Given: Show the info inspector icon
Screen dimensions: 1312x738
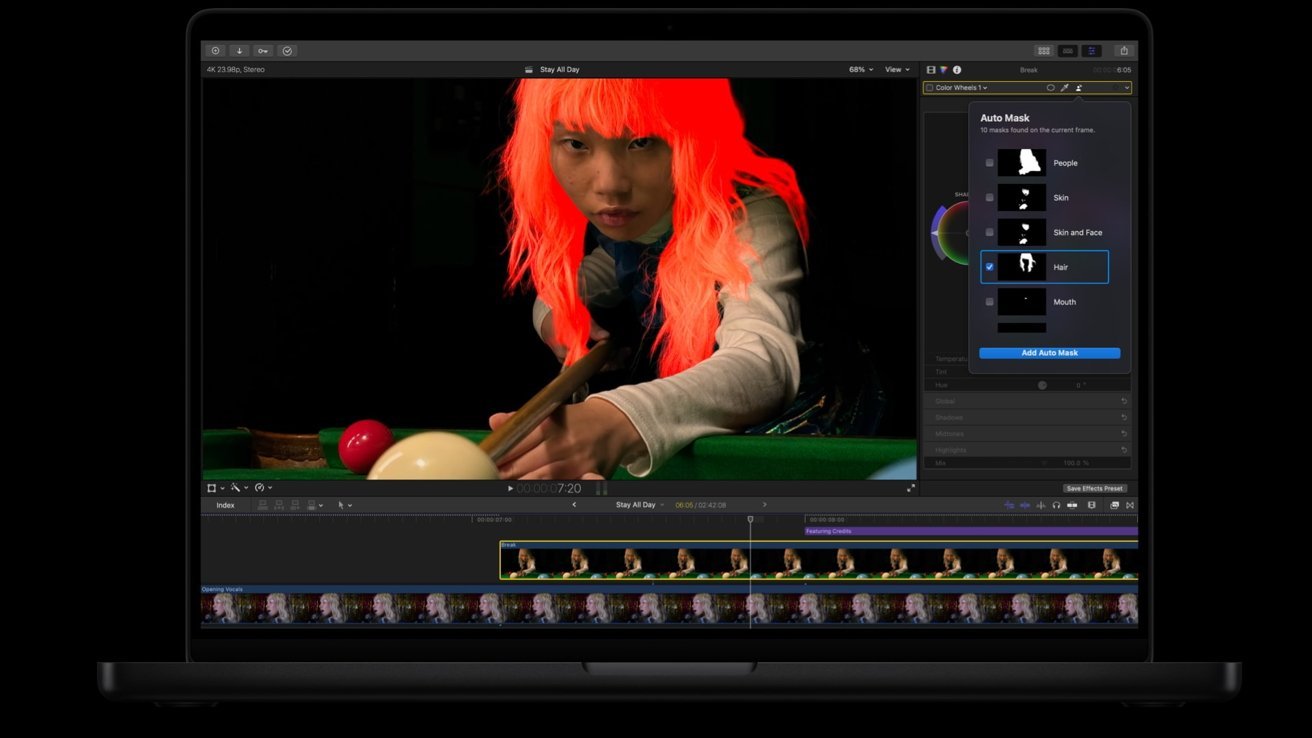Looking at the screenshot, I should coord(957,70).
